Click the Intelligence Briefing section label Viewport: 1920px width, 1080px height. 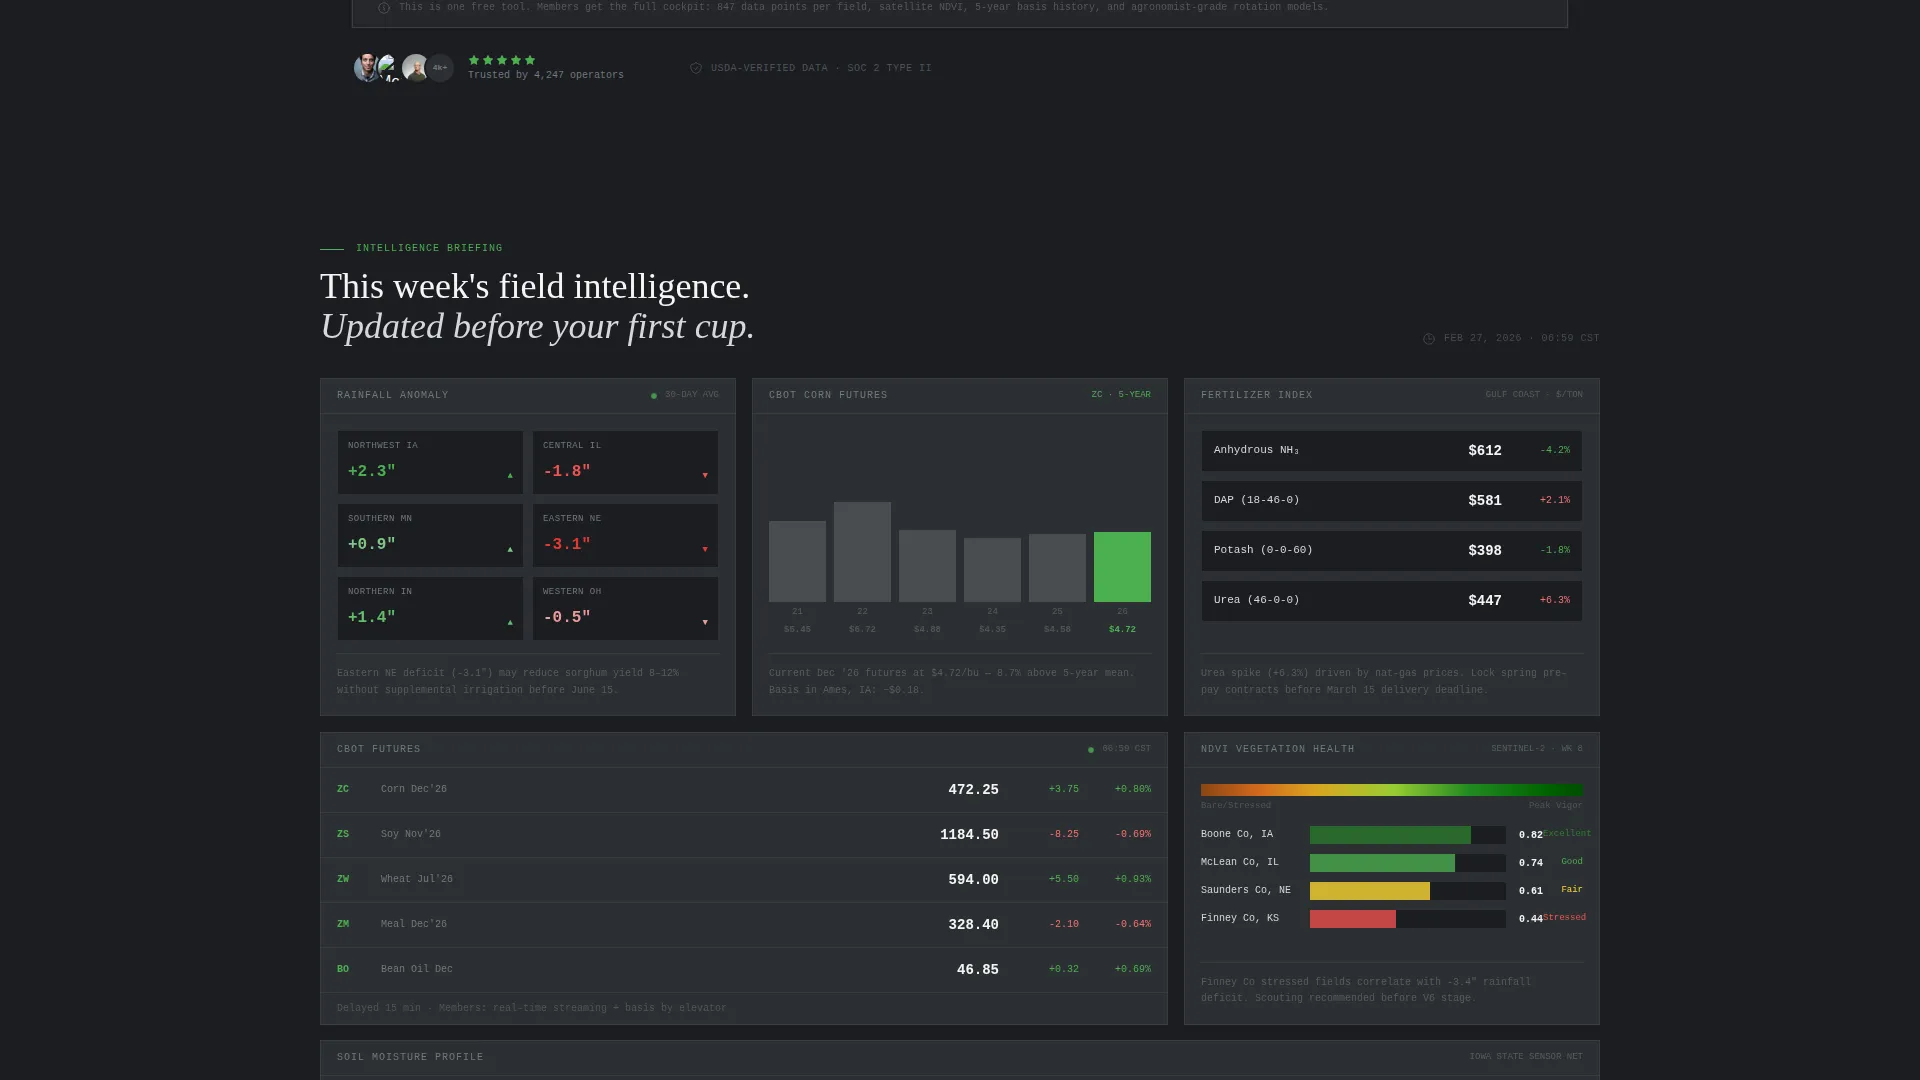click(429, 248)
